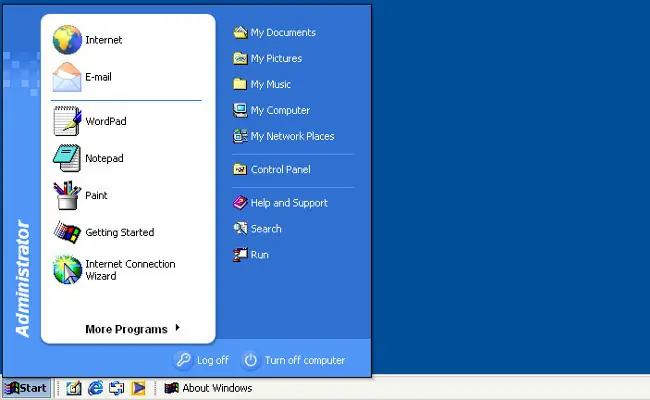
Task: Choose the Paint menu label
Action: (x=96, y=195)
